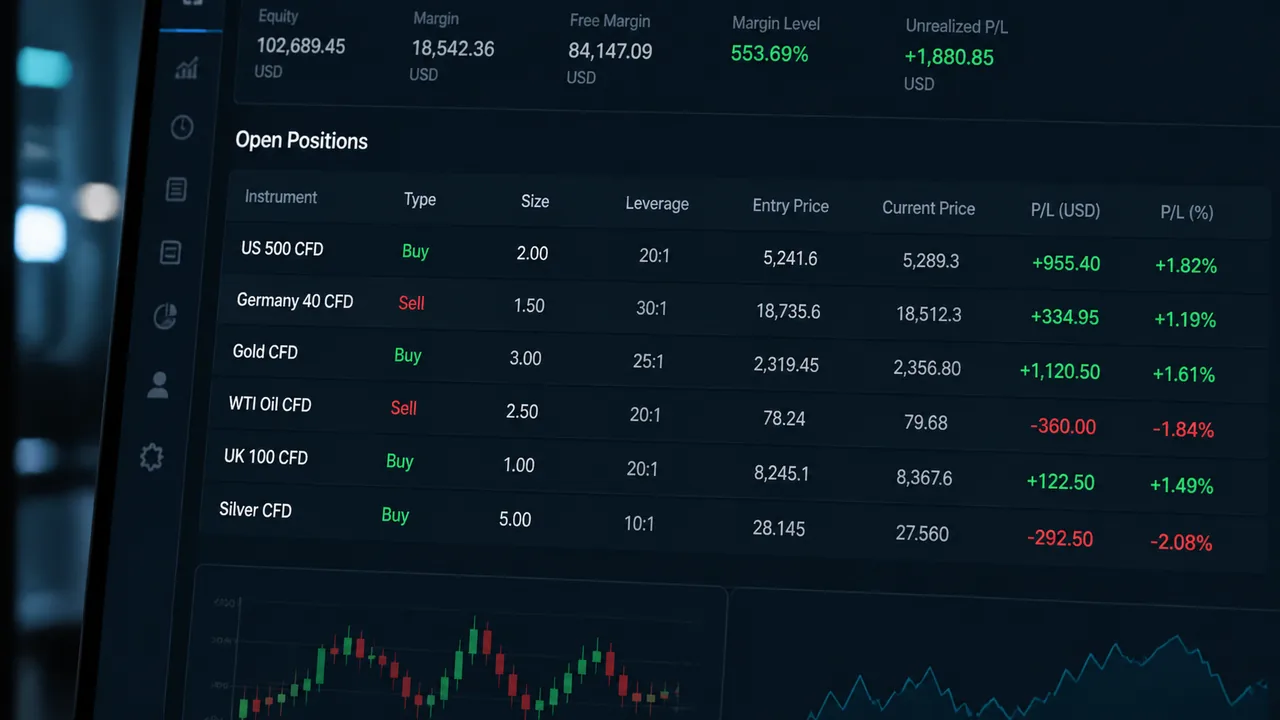Click the current price 79.68
The width and height of the screenshot is (1280, 720).
tap(925, 423)
